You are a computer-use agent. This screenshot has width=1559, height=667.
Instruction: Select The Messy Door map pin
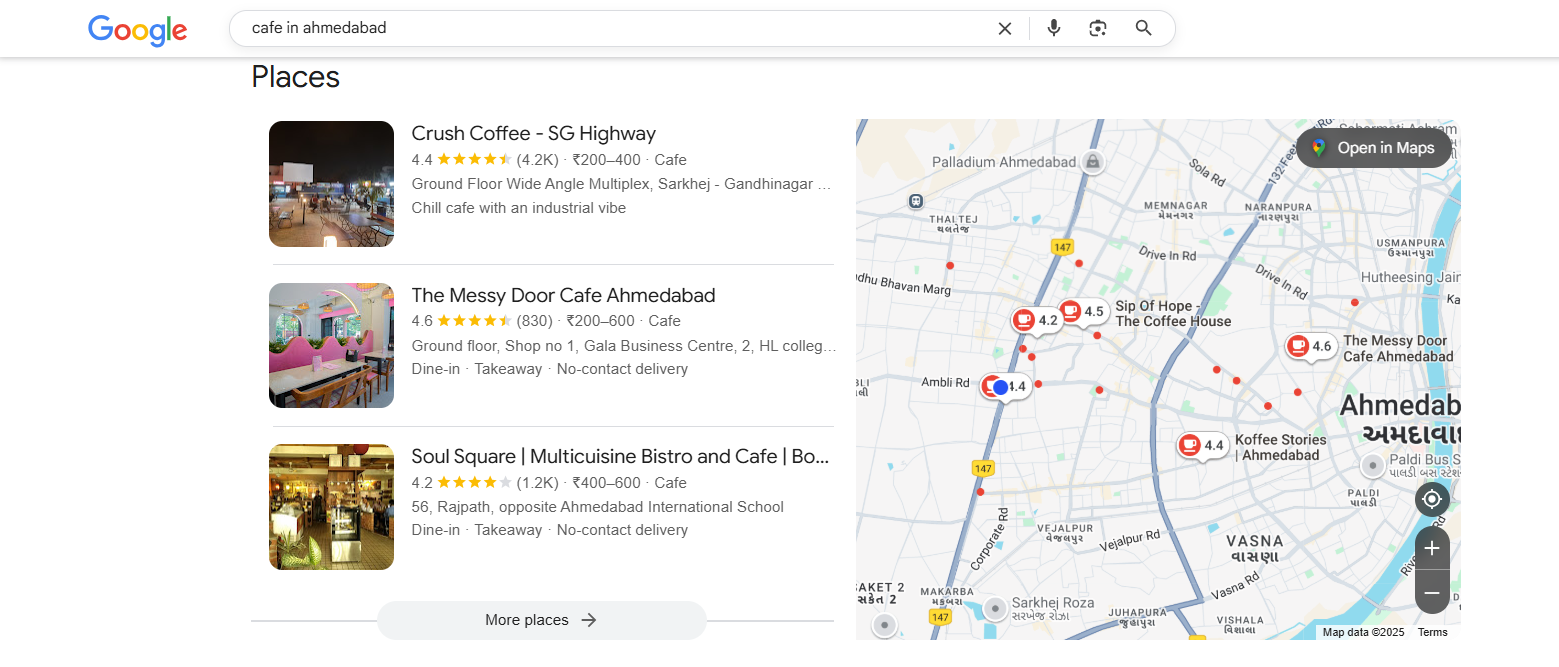point(1298,346)
